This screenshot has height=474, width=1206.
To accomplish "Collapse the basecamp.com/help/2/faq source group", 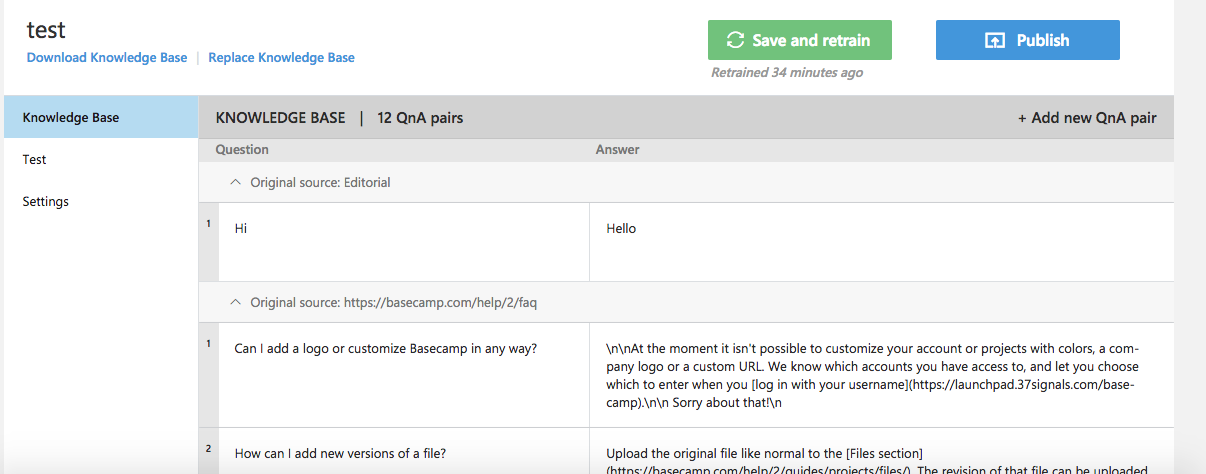I will (x=236, y=301).
